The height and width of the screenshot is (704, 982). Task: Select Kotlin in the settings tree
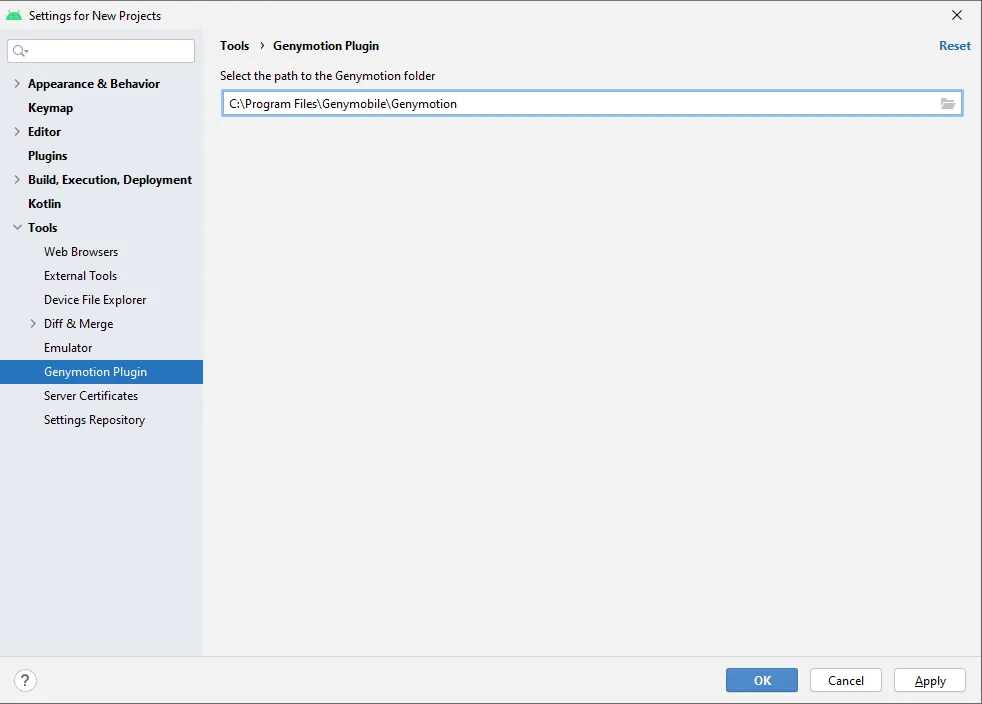[x=44, y=204]
